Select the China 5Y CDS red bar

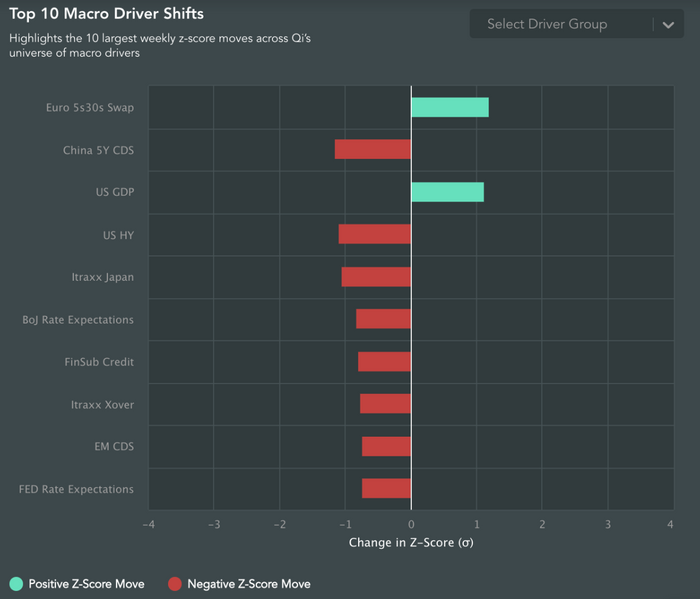(x=373, y=149)
